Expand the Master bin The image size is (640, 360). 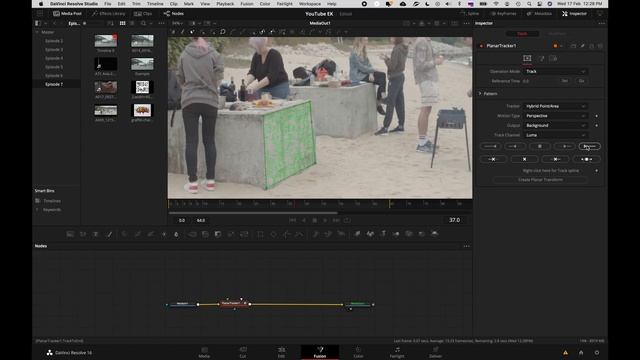[x=37, y=32]
